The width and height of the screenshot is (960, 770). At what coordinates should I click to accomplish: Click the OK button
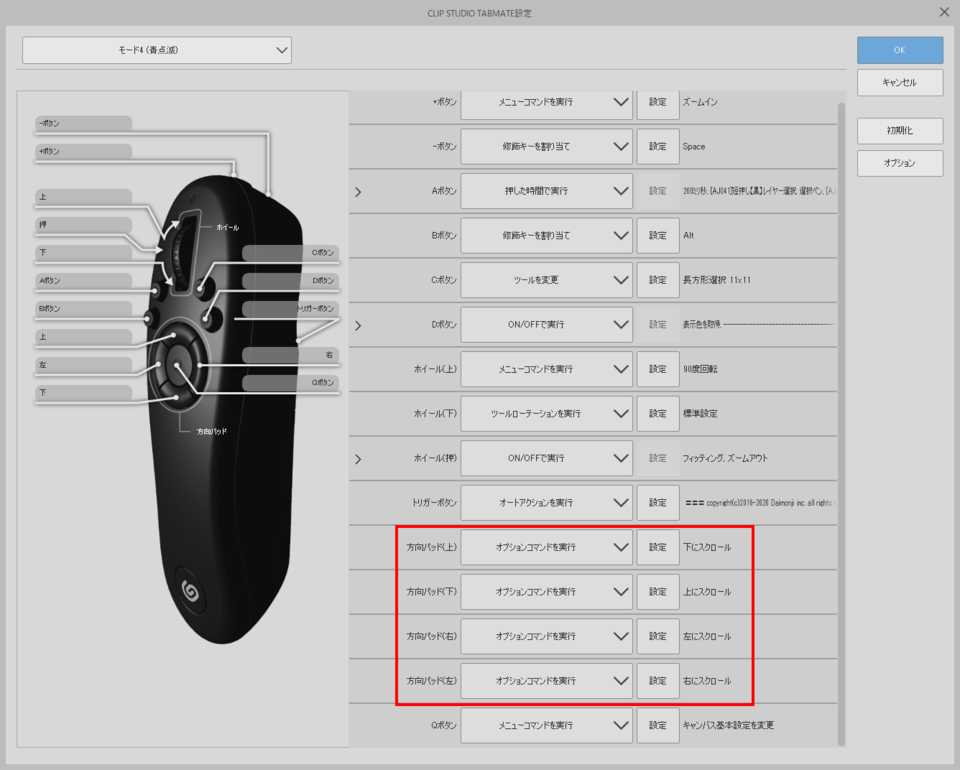point(899,50)
